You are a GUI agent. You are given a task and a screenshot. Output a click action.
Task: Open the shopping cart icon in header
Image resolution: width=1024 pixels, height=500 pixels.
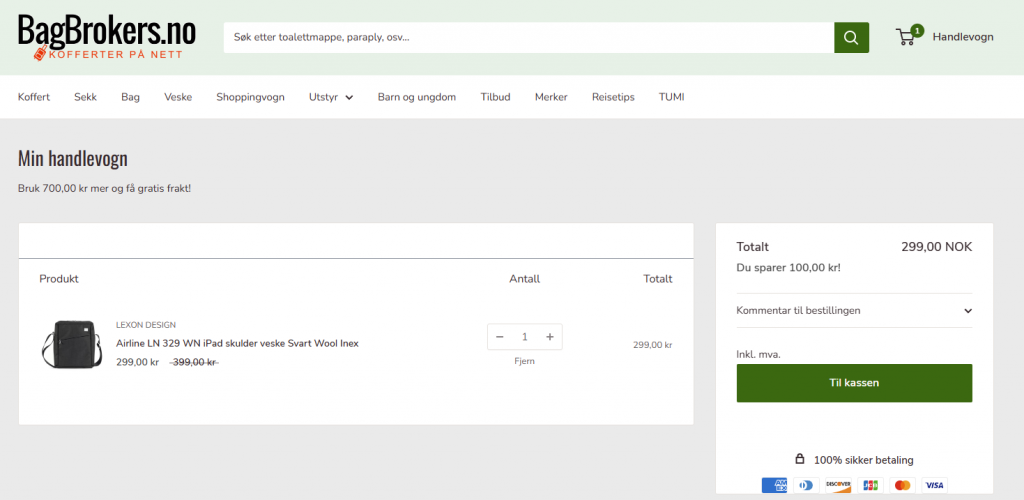coord(906,37)
